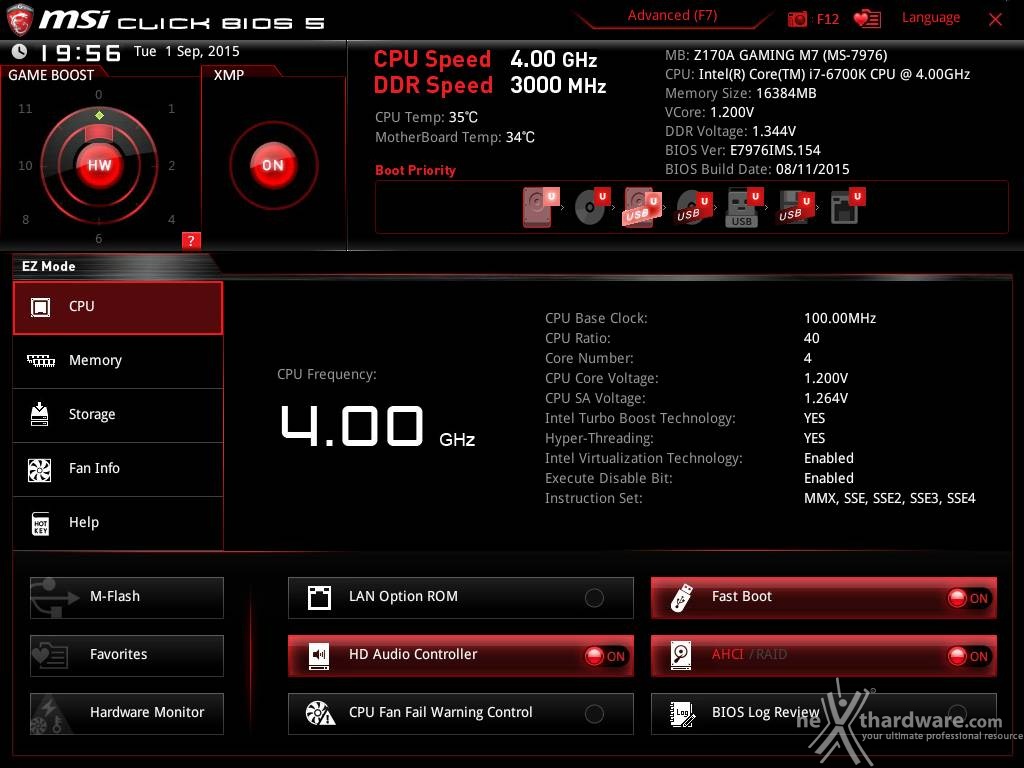Click the CPU Ratio value 40
1024x768 pixels.
811,338
